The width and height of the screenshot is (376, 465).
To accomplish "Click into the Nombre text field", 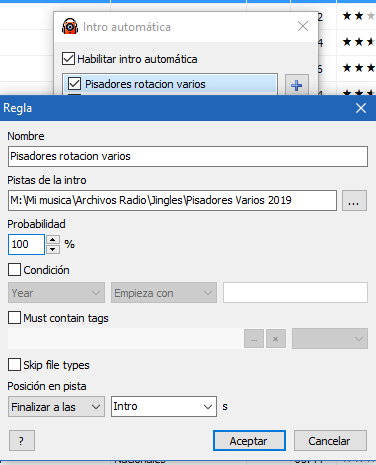I will point(188,156).
